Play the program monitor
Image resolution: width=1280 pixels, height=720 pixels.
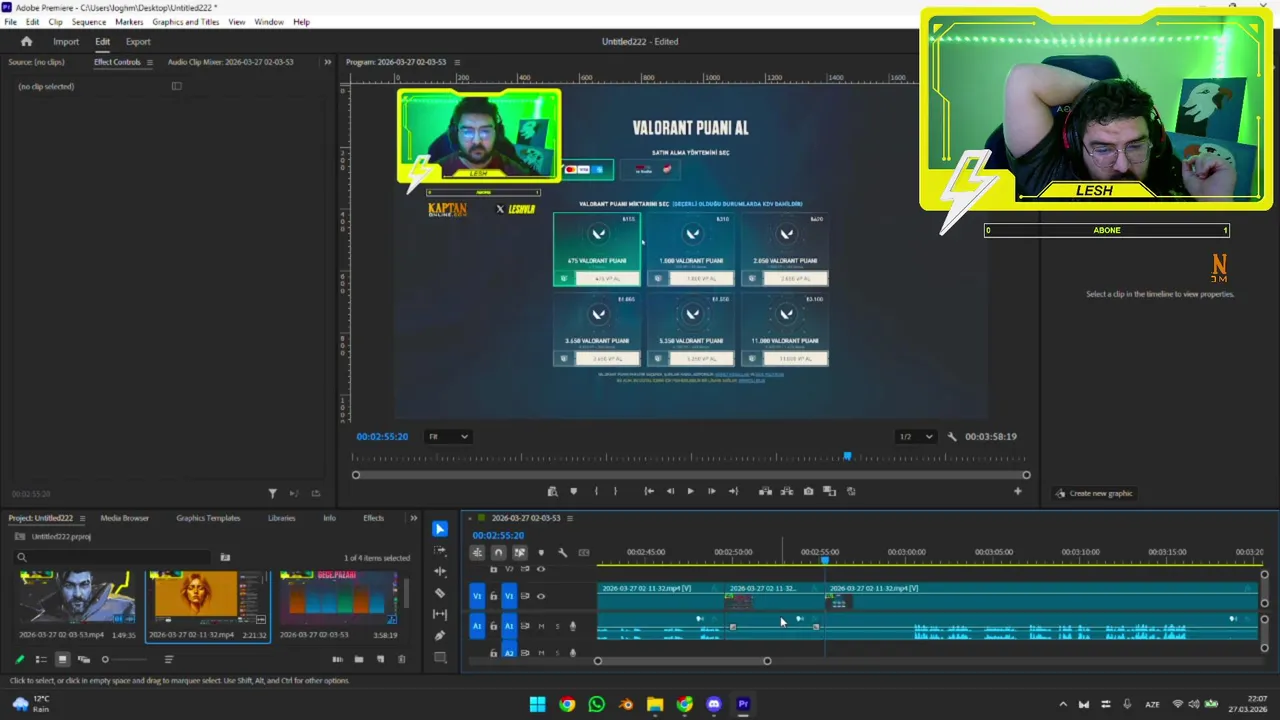[x=690, y=491]
